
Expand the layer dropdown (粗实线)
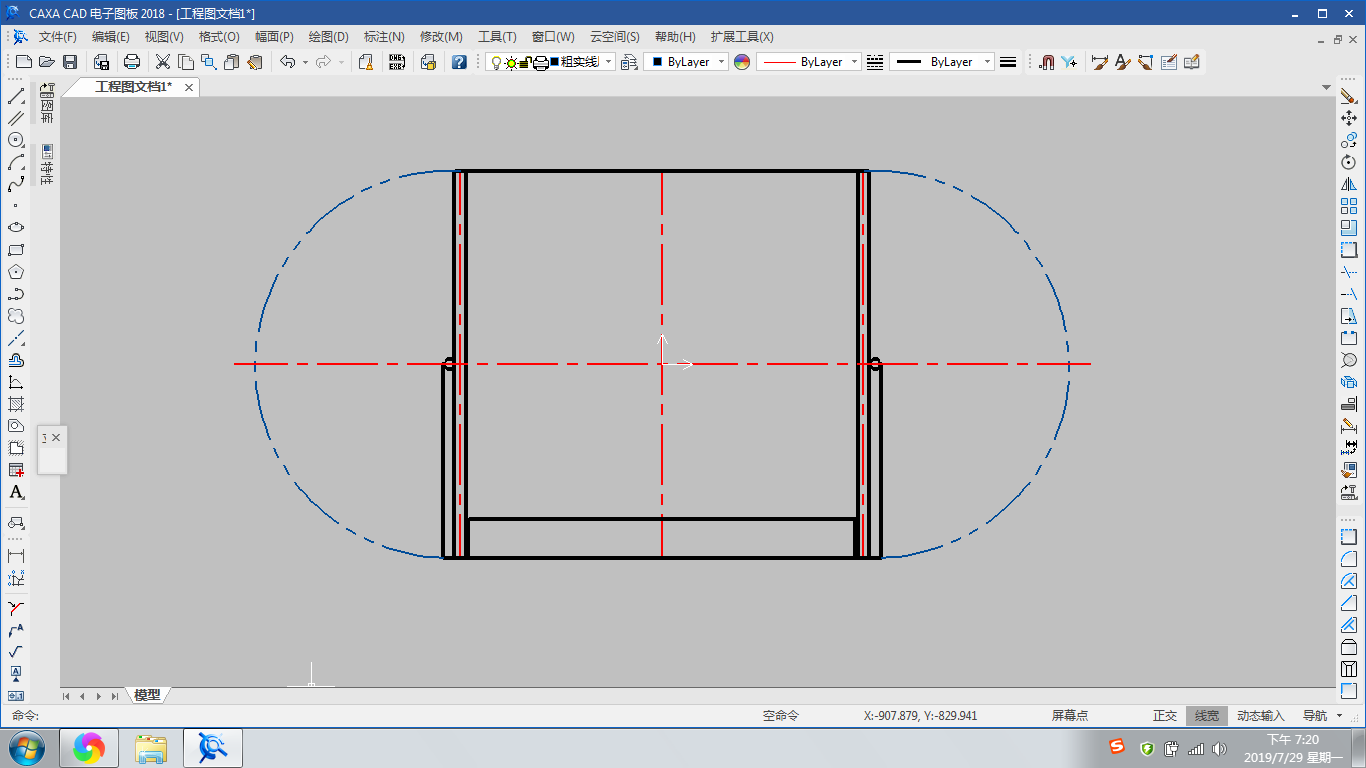tap(608, 62)
